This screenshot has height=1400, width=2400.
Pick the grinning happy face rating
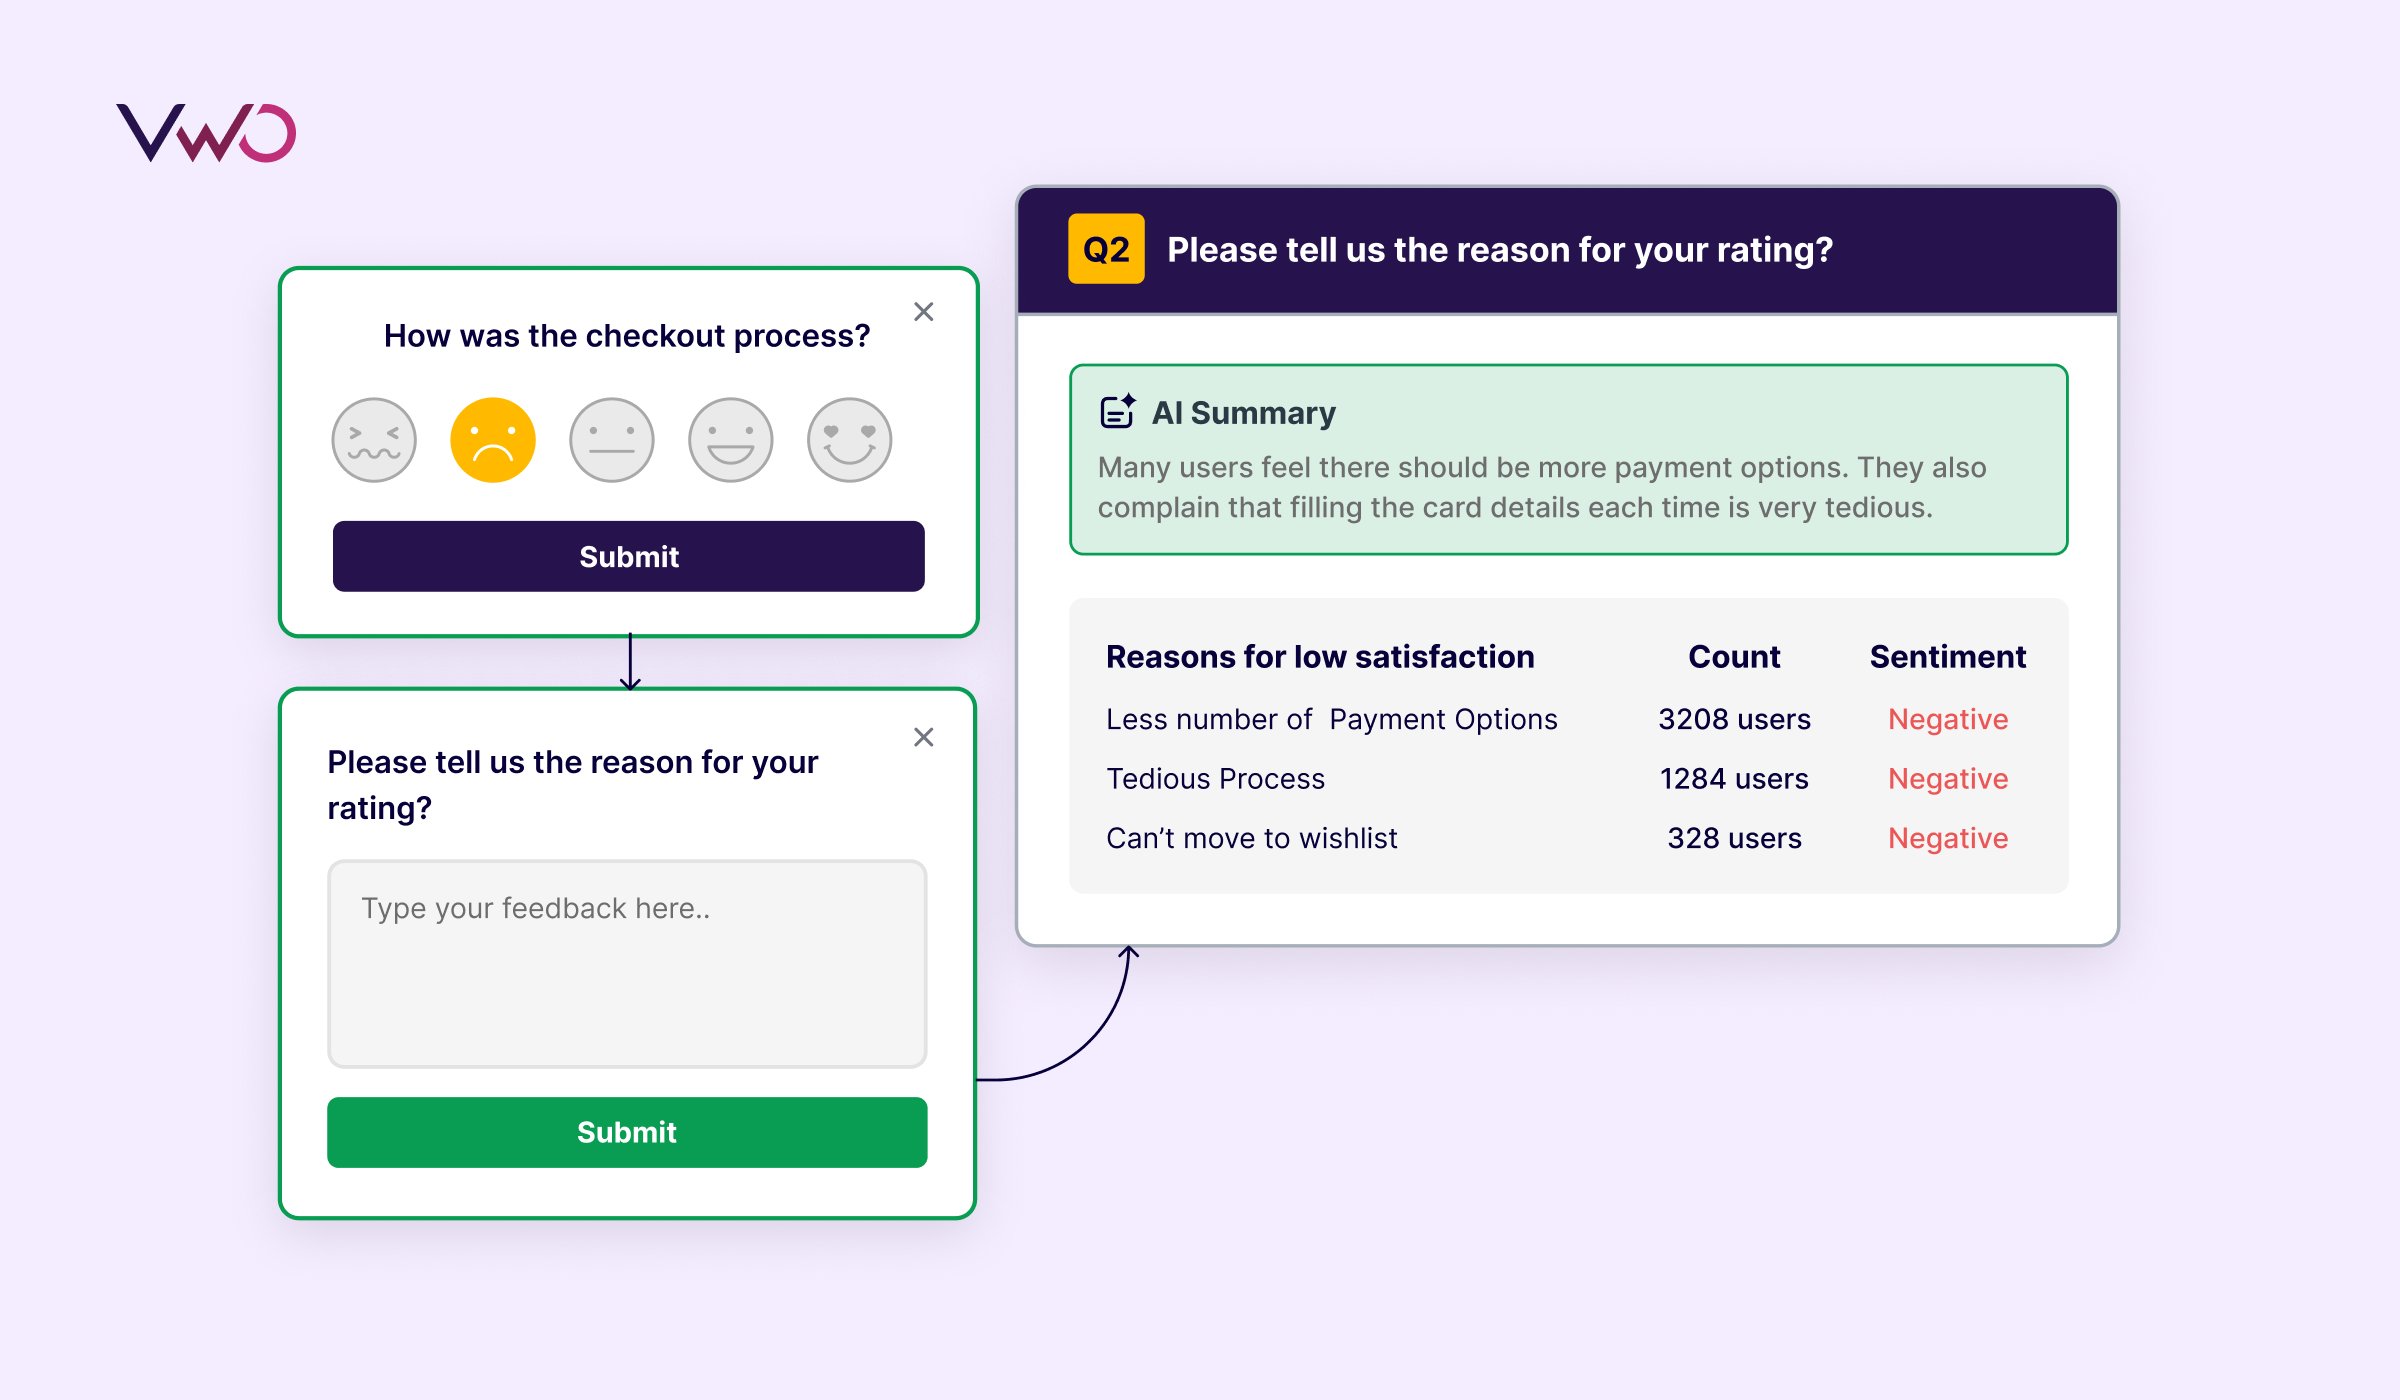click(731, 440)
